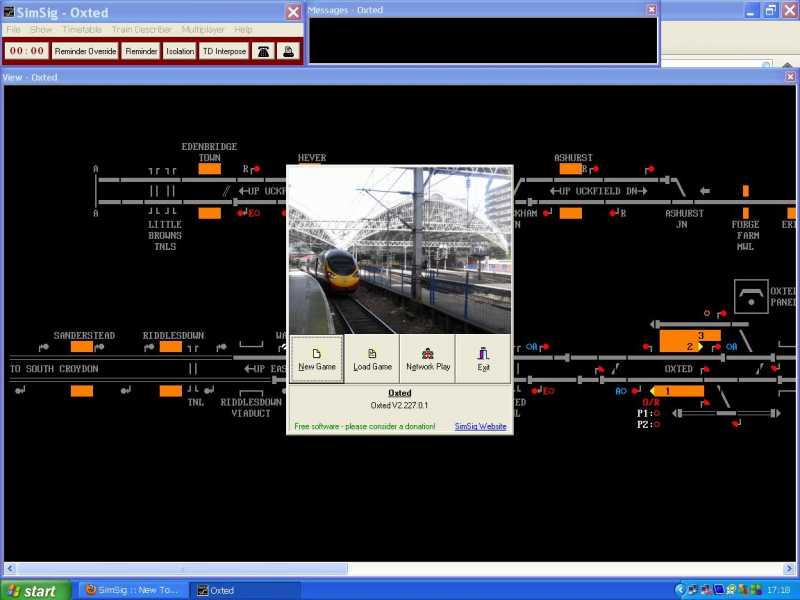Select the Oxted taskbar item

pyautogui.click(x=245, y=590)
